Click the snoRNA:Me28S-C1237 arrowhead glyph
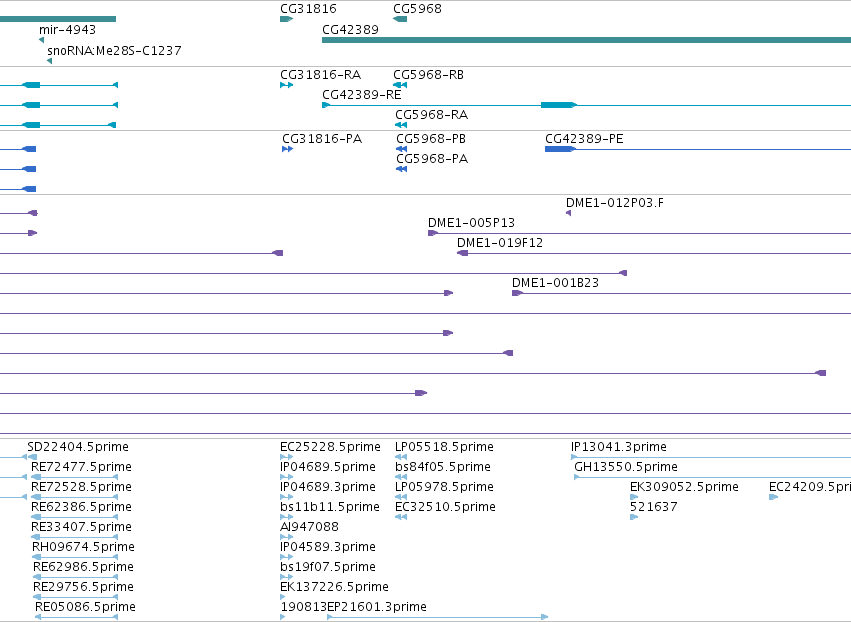 [x=49, y=61]
